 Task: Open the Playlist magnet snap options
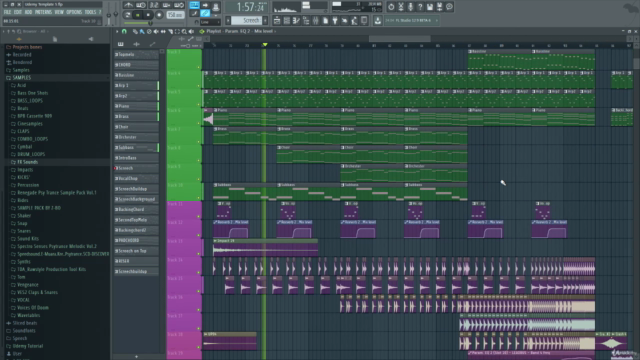(124, 31)
